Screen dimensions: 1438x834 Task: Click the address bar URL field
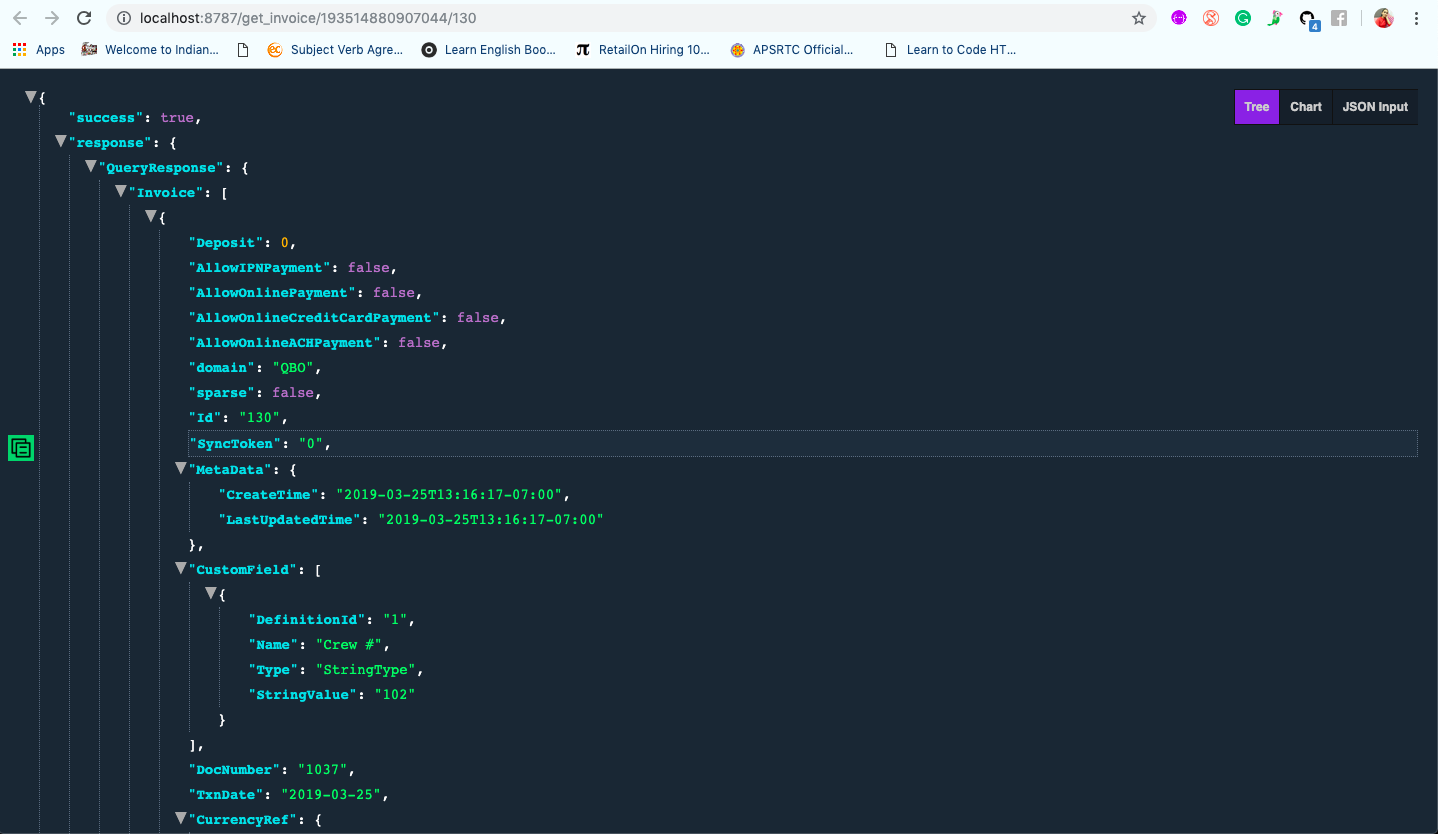(630, 18)
